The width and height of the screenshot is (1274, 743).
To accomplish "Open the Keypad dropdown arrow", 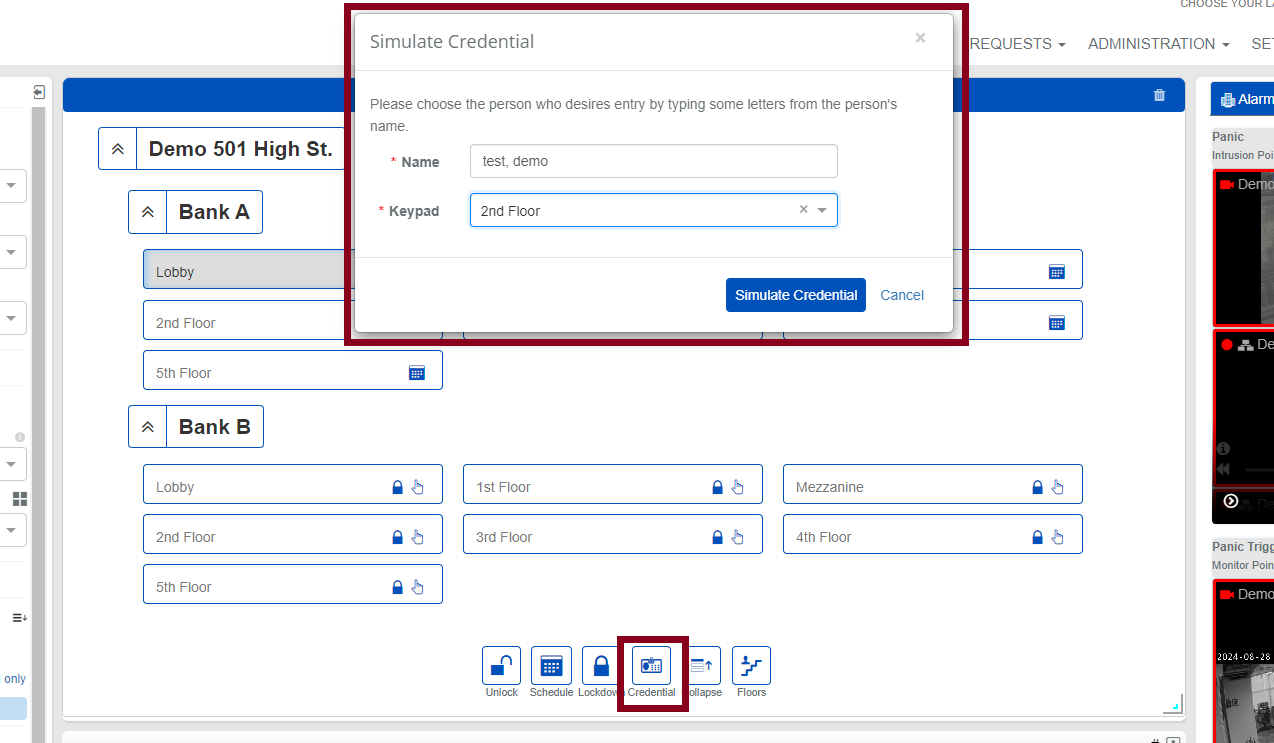I will point(822,210).
